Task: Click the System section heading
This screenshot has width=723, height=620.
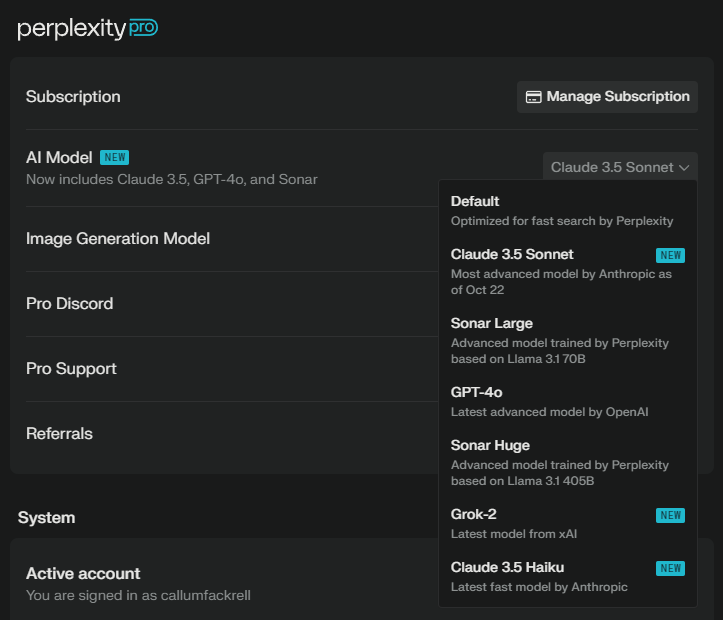Action: [47, 518]
